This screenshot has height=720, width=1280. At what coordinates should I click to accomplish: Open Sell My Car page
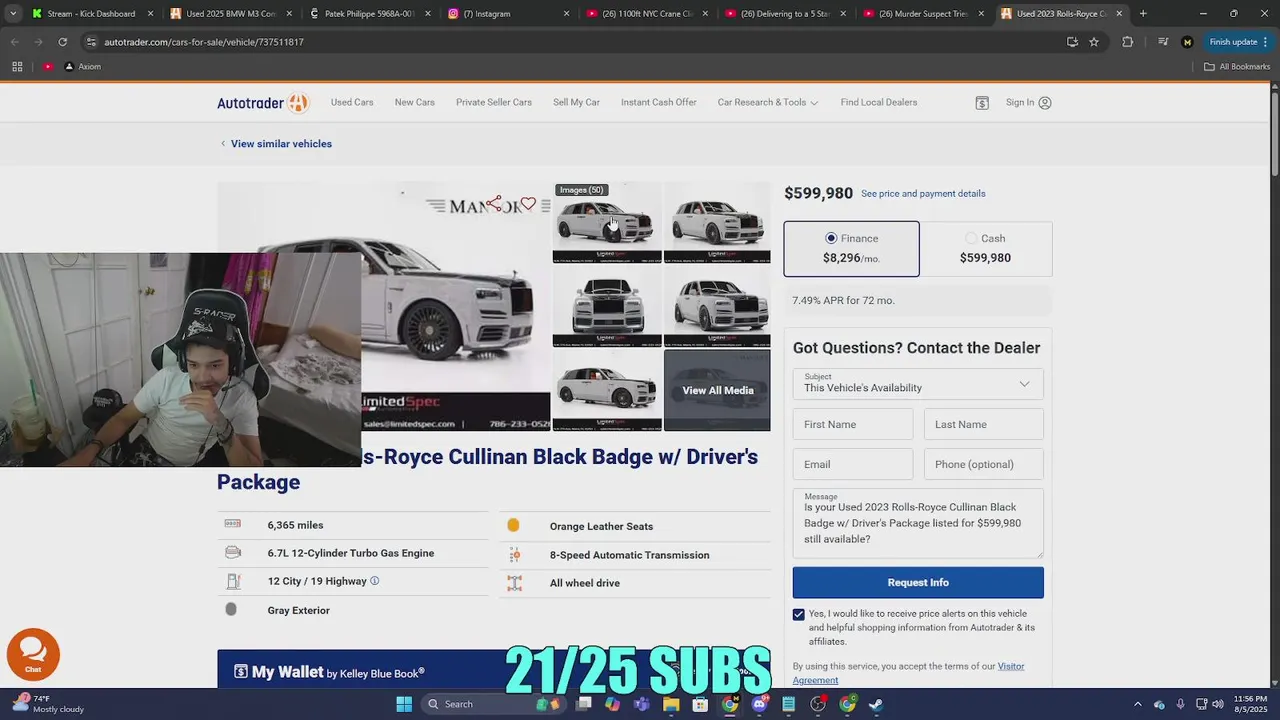pos(576,102)
